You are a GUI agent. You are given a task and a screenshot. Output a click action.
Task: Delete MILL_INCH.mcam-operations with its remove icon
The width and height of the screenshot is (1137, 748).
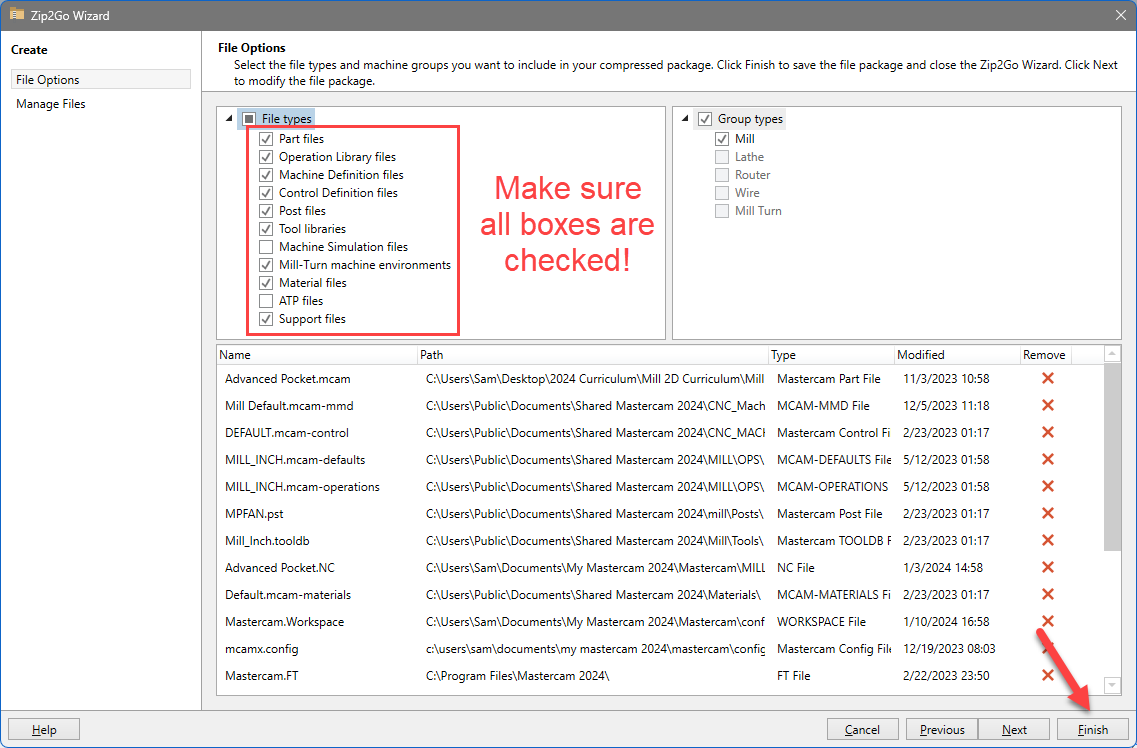1047,486
